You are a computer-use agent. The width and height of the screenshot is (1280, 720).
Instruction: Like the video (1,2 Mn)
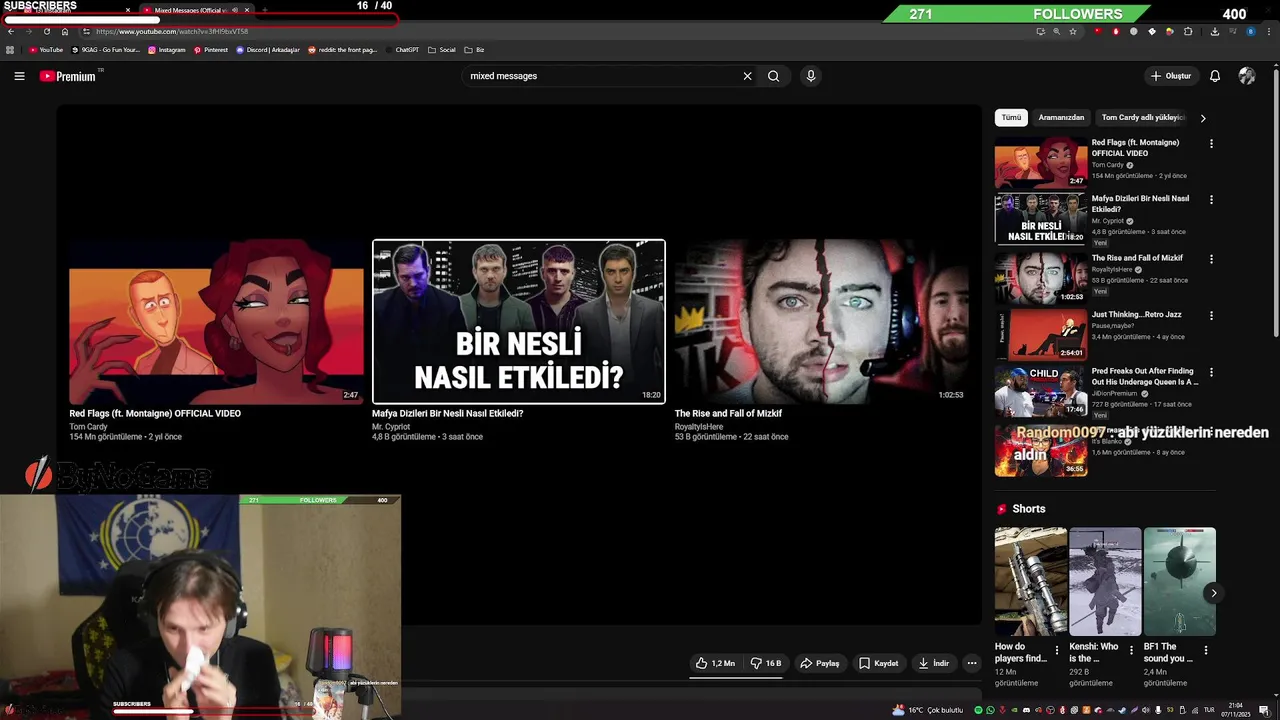(x=715, y=663)
